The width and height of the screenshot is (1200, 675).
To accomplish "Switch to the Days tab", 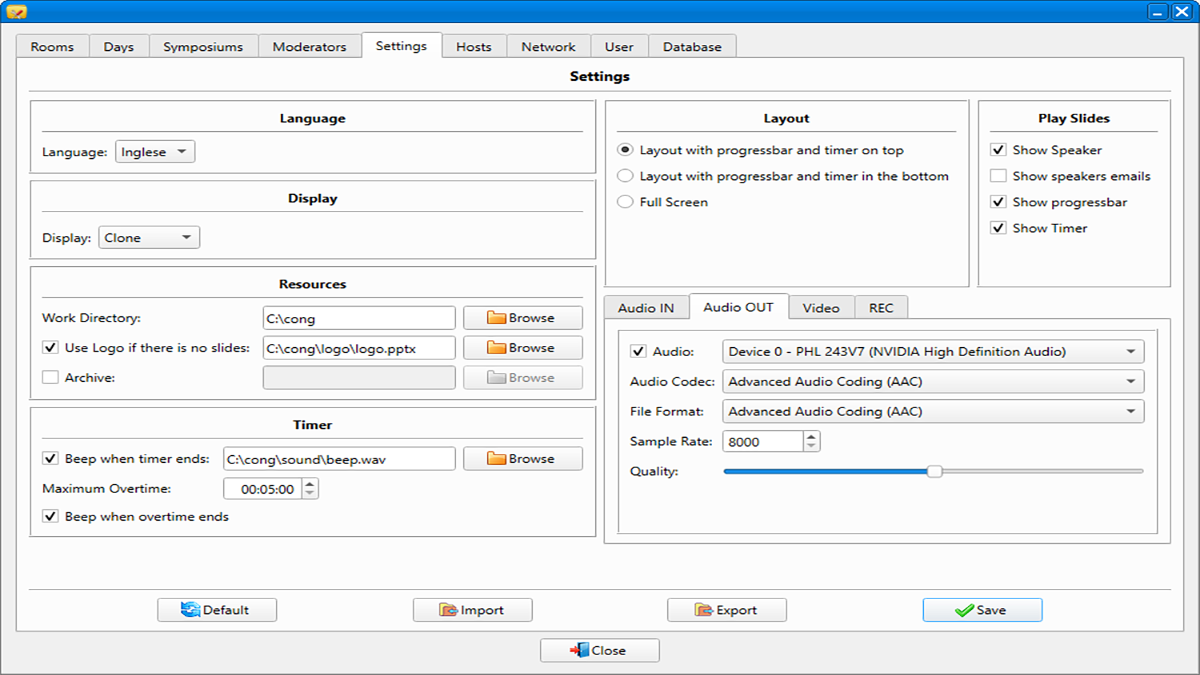I will (119, 47).
